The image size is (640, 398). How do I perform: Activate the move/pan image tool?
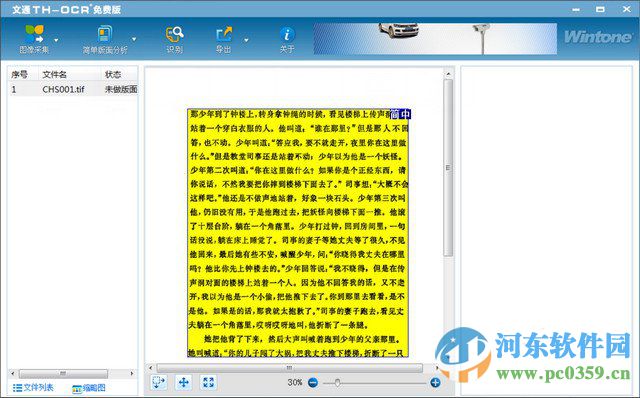click(184, 382)
